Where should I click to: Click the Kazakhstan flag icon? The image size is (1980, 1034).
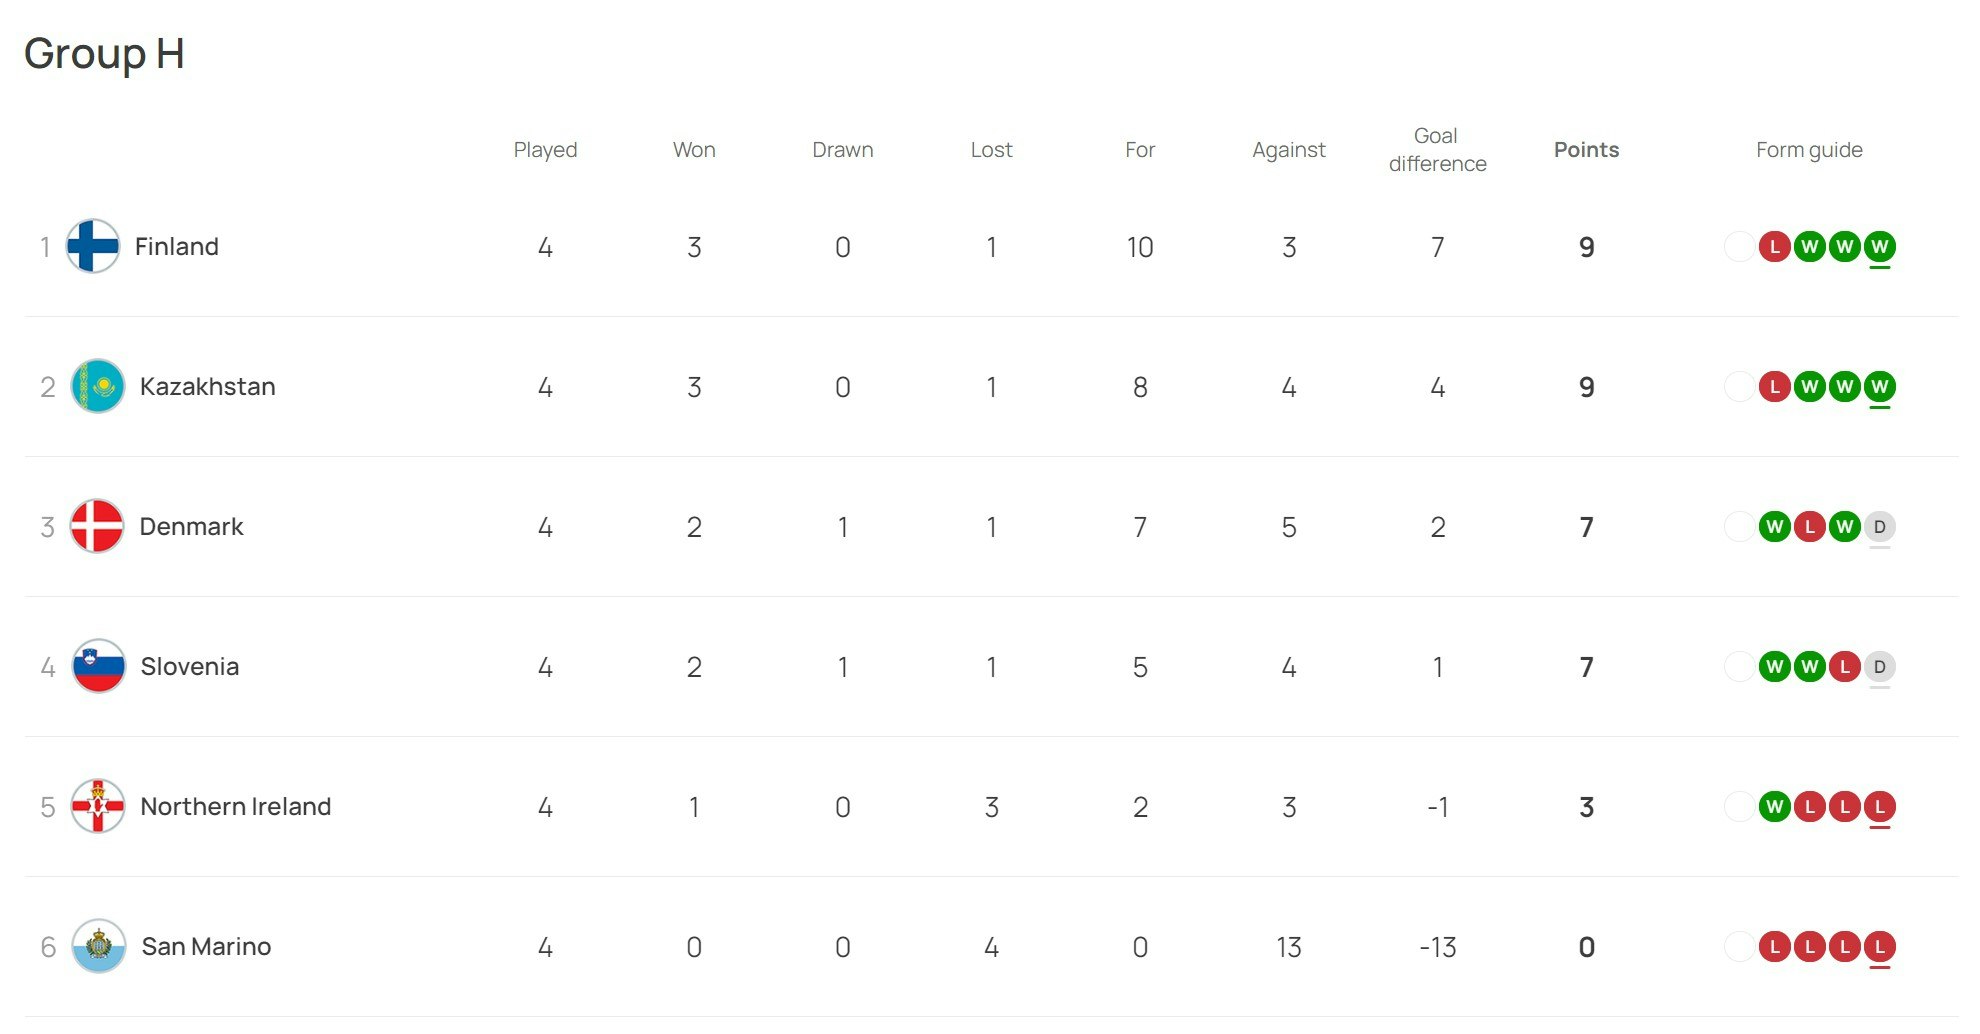98,386
